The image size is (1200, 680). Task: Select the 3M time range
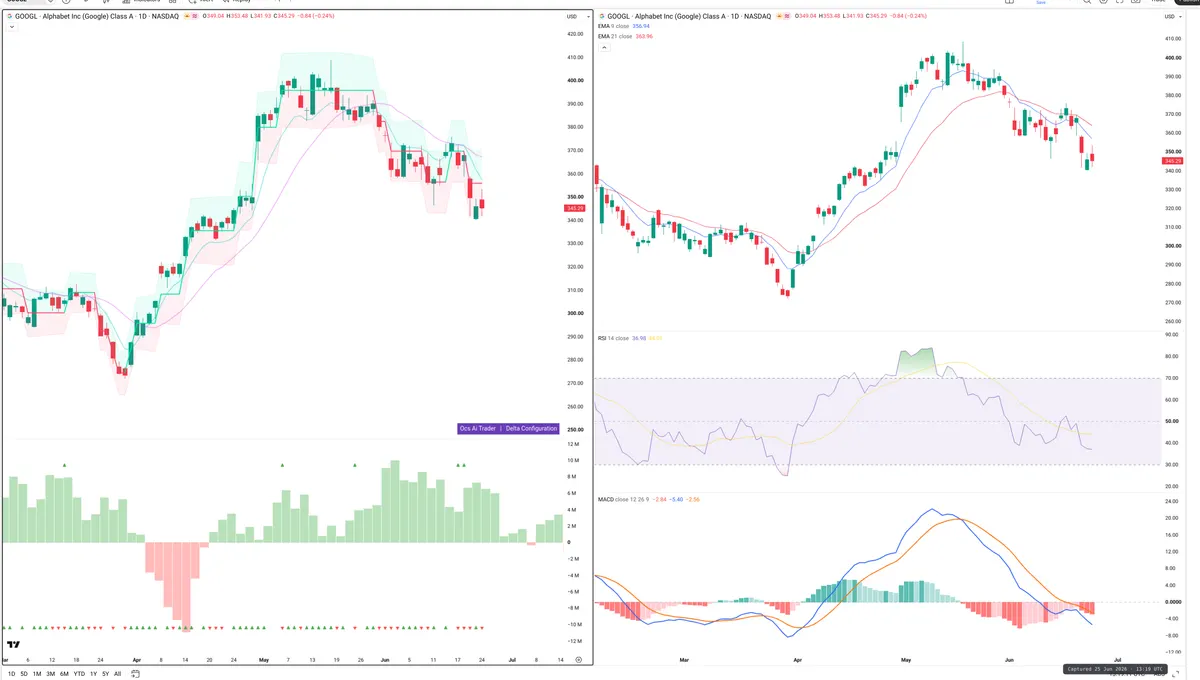[50, 674]
